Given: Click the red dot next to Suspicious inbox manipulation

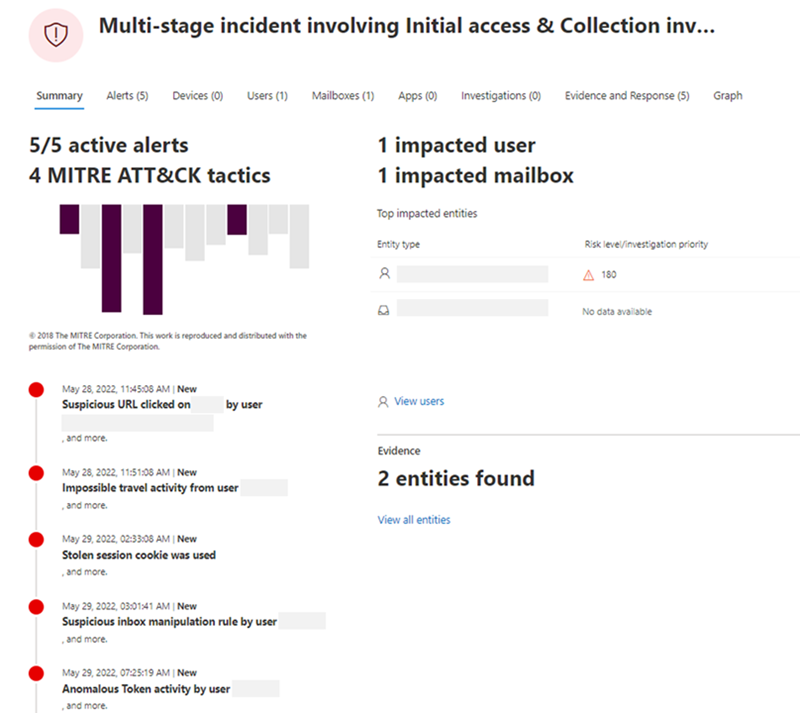Looking at the screenshot, I should pyautogui.click(x=36, y=608).
